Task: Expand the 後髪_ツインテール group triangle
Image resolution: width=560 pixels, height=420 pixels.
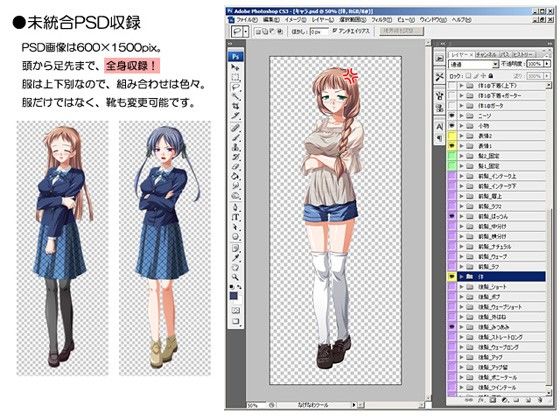Action: (461, 387)
